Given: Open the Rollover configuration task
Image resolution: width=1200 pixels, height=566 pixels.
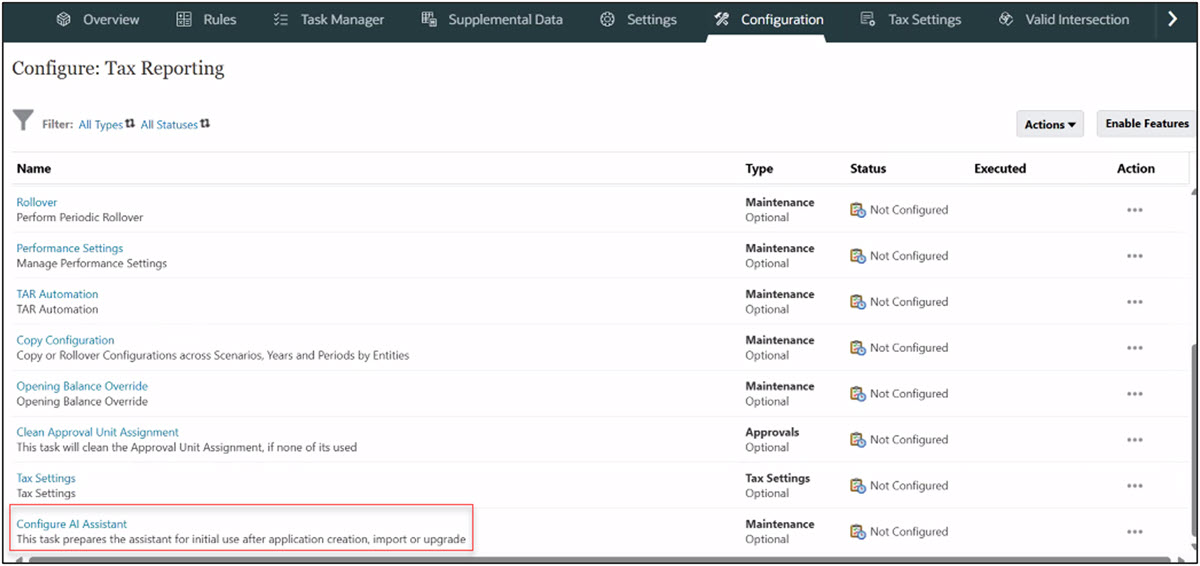Looking at the screenshot, I should 37,202.
